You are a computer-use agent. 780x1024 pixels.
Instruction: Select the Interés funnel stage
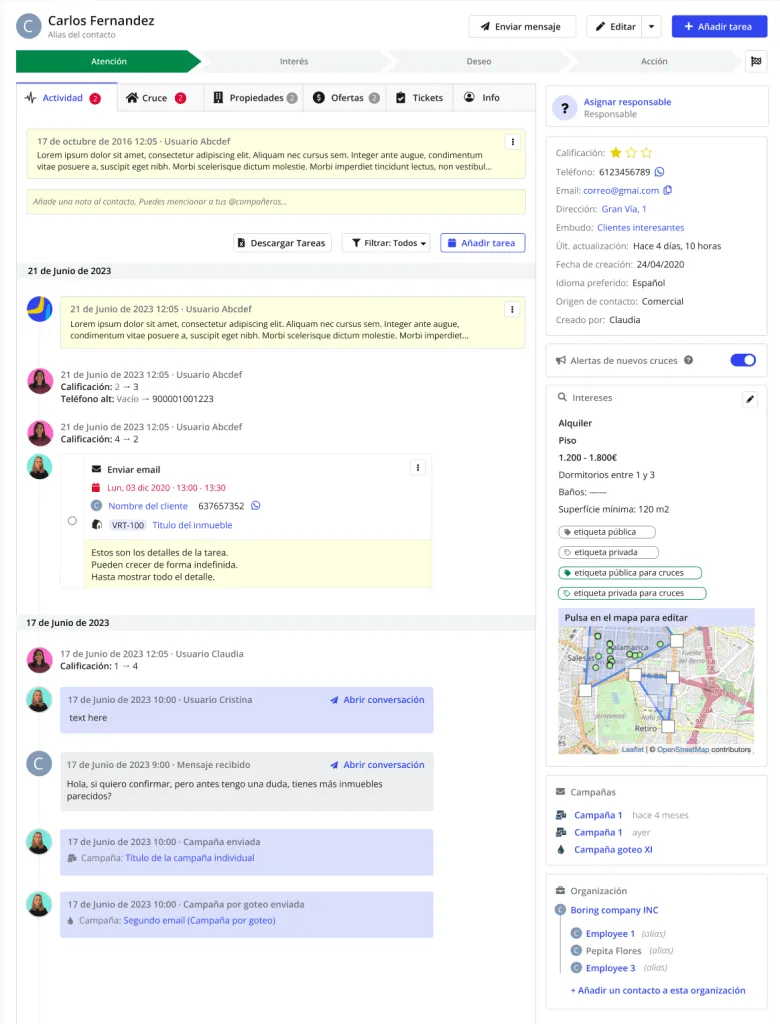point(294,61)
